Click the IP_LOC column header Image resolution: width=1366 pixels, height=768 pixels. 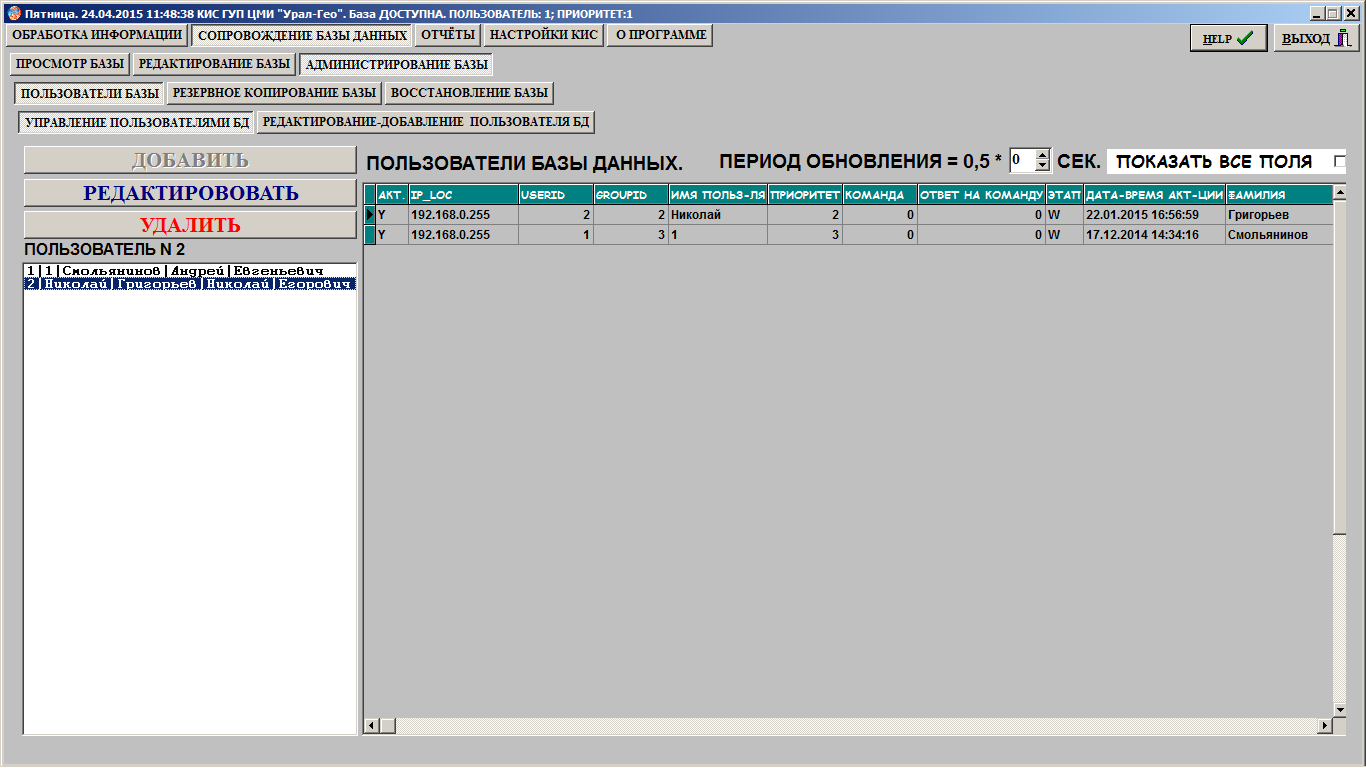463,195
